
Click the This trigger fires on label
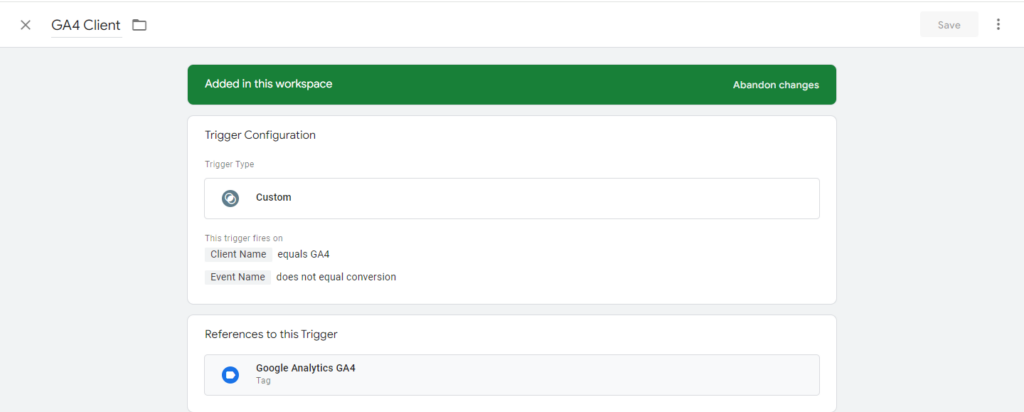pos(244,238)
